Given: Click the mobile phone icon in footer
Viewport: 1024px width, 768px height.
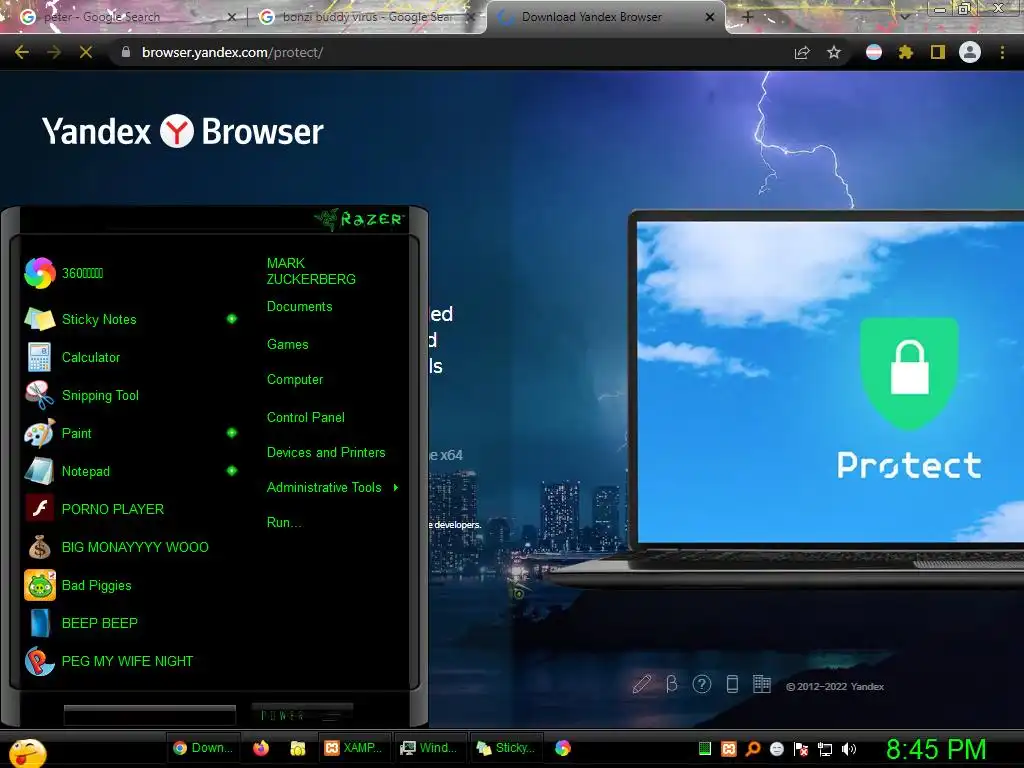Looking at the screenshot, I should click(732, 684).
